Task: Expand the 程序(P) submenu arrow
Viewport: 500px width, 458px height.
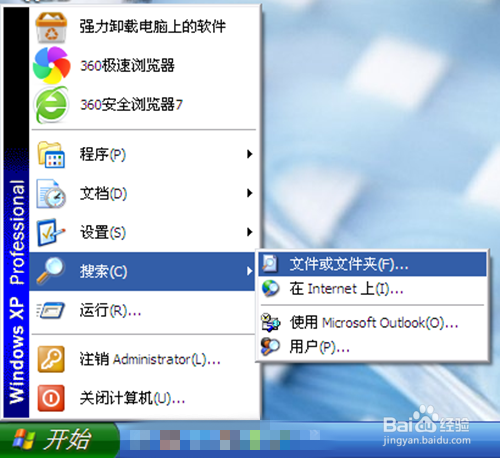Action: [x=249, y=154]
